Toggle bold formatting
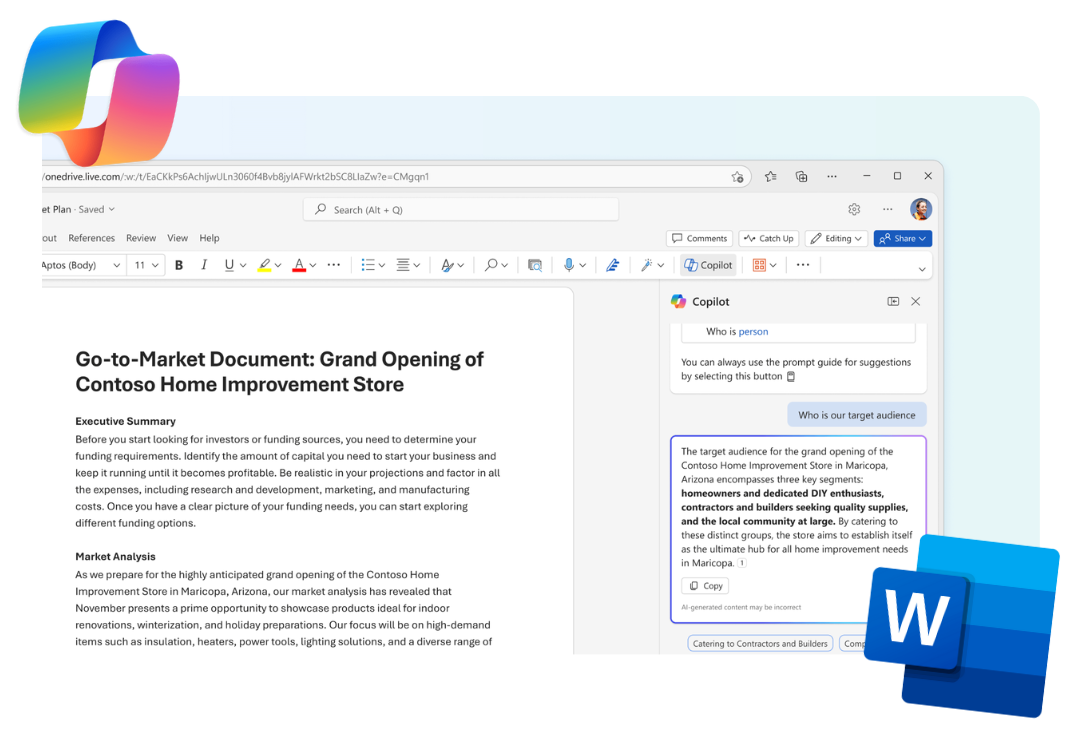This screenshot has width=1080, height=733. coord(179,265)
